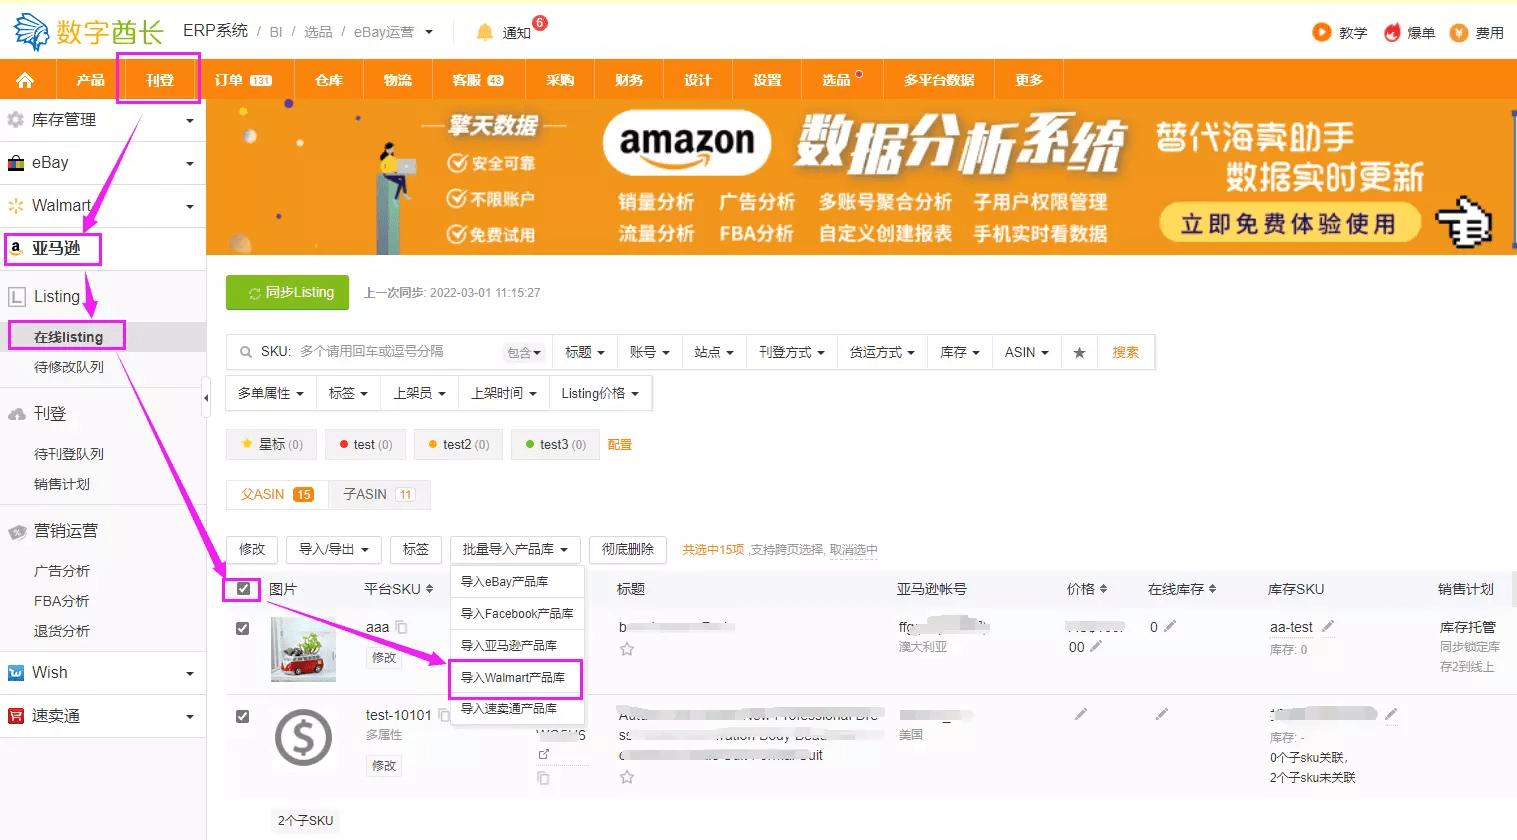Select 导入Walmart产品库 from the menu
Viewport: 1517px width, 840px height.
click(516, 678)
